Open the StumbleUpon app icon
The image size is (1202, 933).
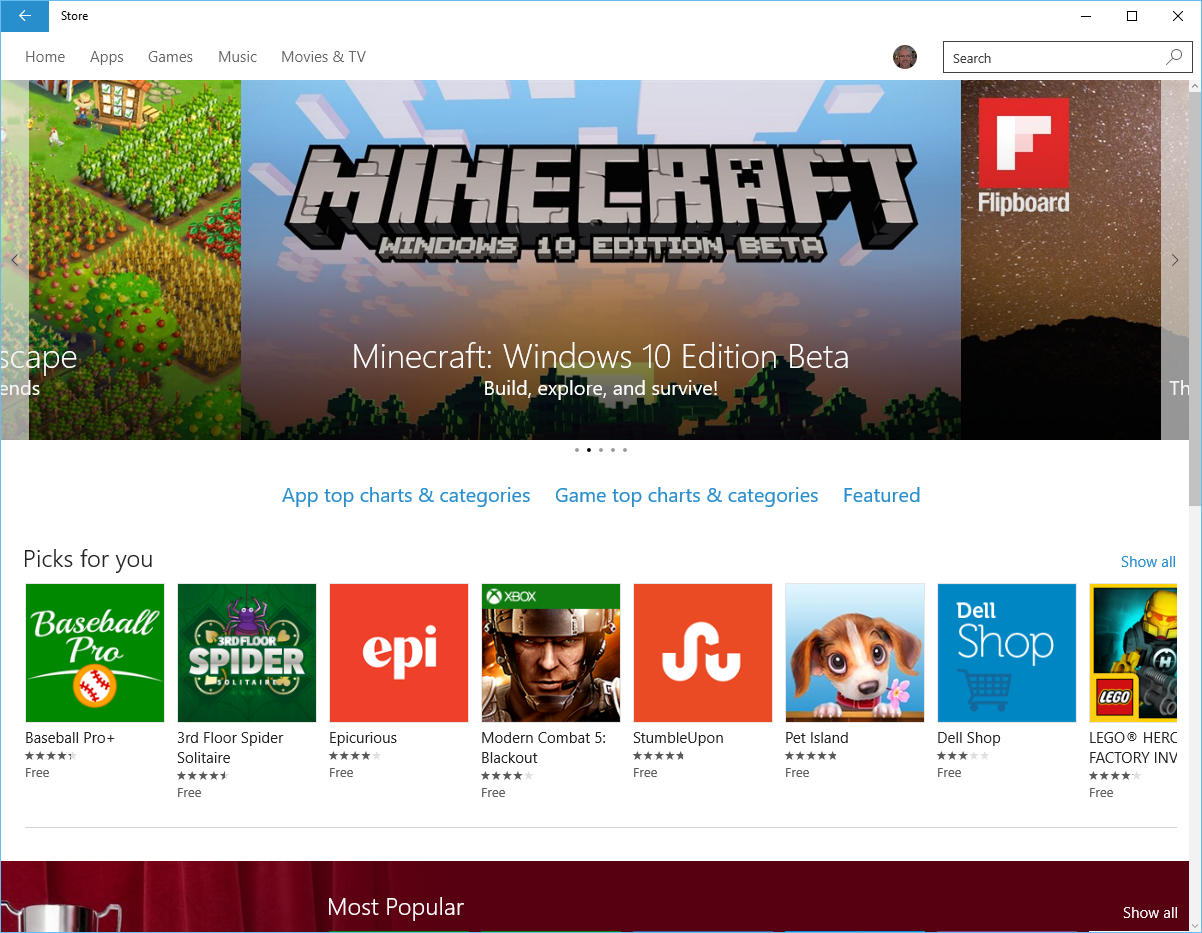tap(703, 653)
